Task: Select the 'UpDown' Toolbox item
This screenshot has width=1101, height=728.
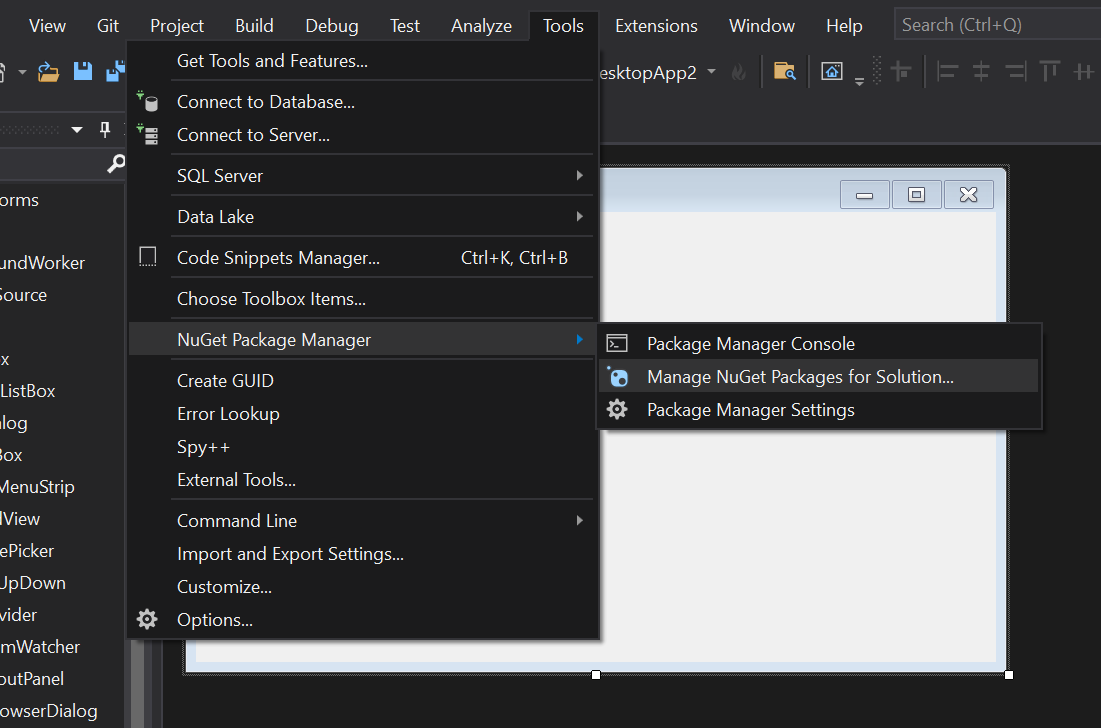Action: (33, 583)
